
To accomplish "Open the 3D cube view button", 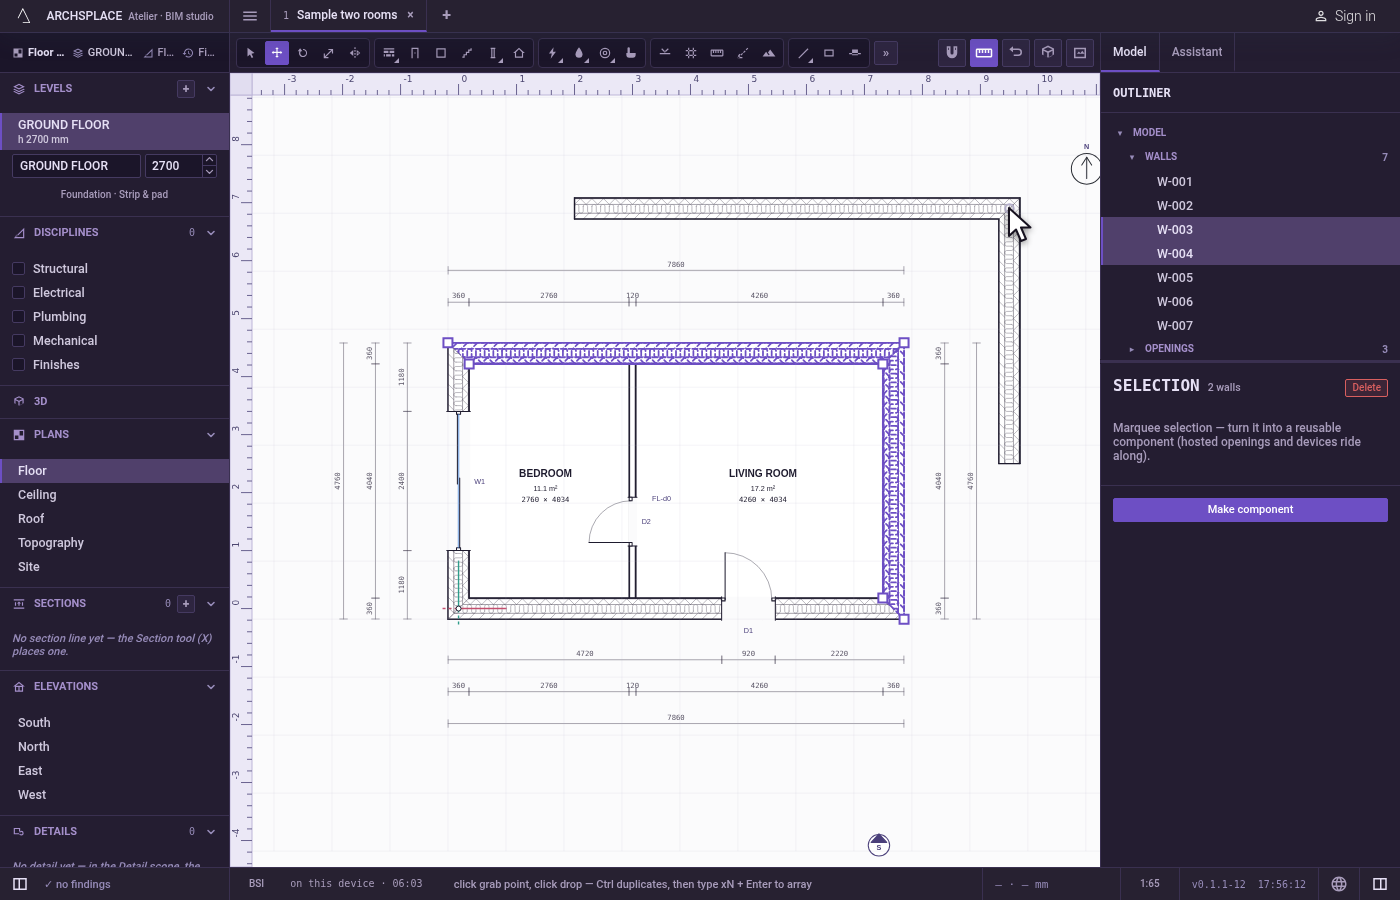I will 1048,52.
